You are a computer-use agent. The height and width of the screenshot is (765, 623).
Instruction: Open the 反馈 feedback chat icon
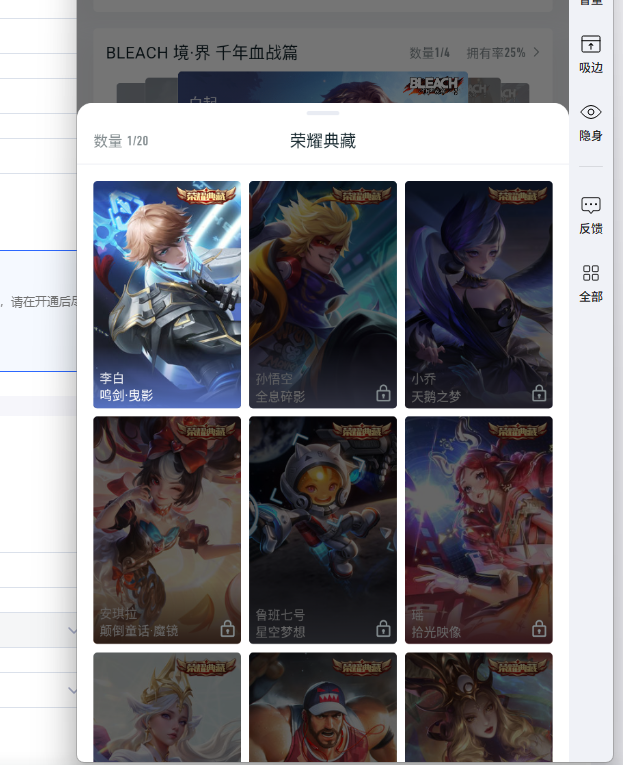(x=591, y=205)
